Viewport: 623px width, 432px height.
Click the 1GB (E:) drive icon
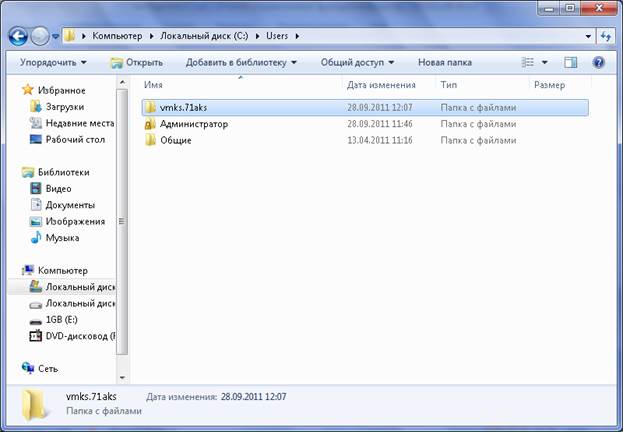[x=36, y=321]
